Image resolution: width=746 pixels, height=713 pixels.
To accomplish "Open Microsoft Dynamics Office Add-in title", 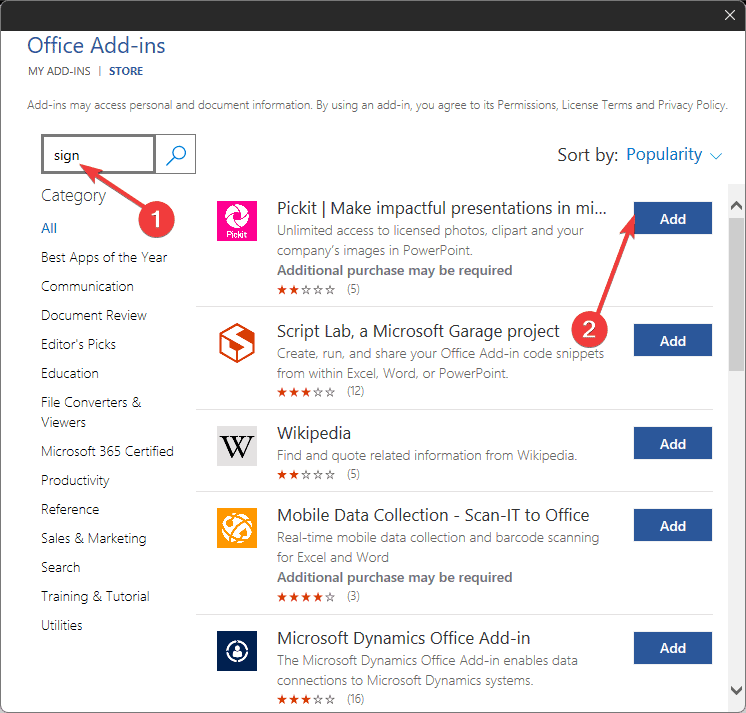I will (403, 638).
